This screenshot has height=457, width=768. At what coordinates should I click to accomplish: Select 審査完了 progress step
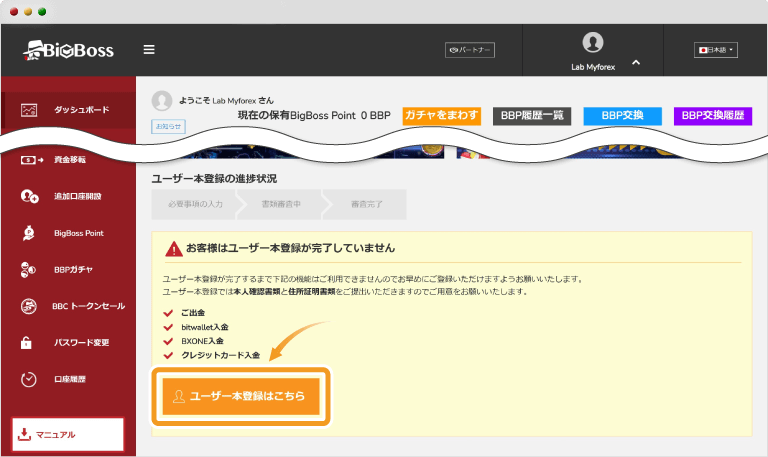tap(366, 204)
